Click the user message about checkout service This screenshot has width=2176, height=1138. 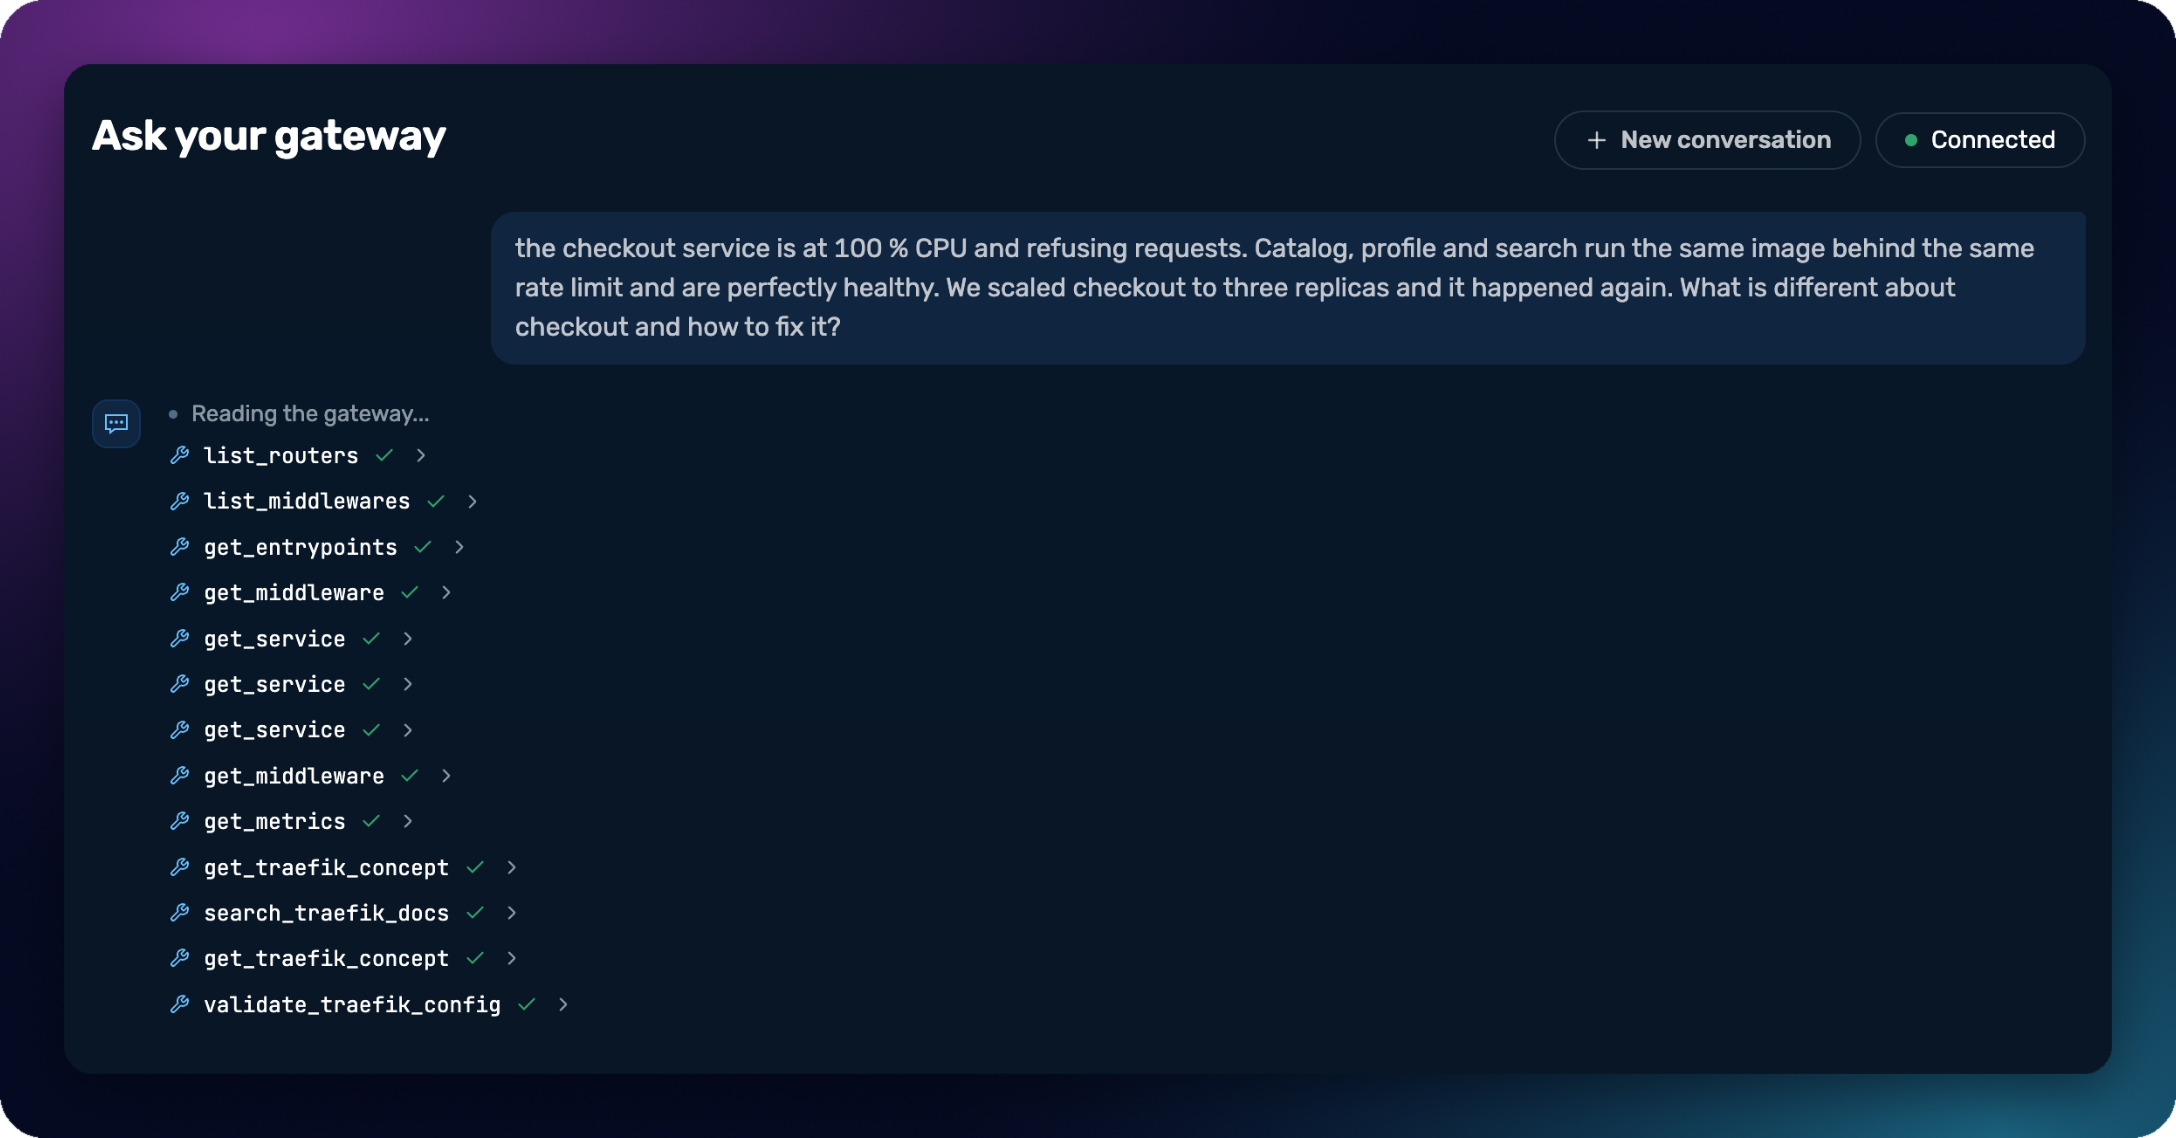(1288, 288)
